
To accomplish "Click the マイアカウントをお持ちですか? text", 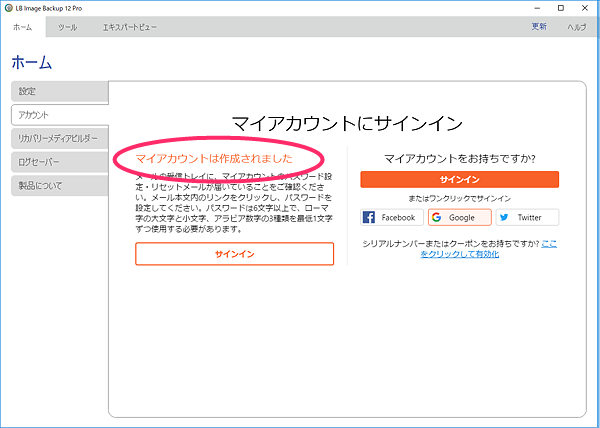I will (460, 158).
